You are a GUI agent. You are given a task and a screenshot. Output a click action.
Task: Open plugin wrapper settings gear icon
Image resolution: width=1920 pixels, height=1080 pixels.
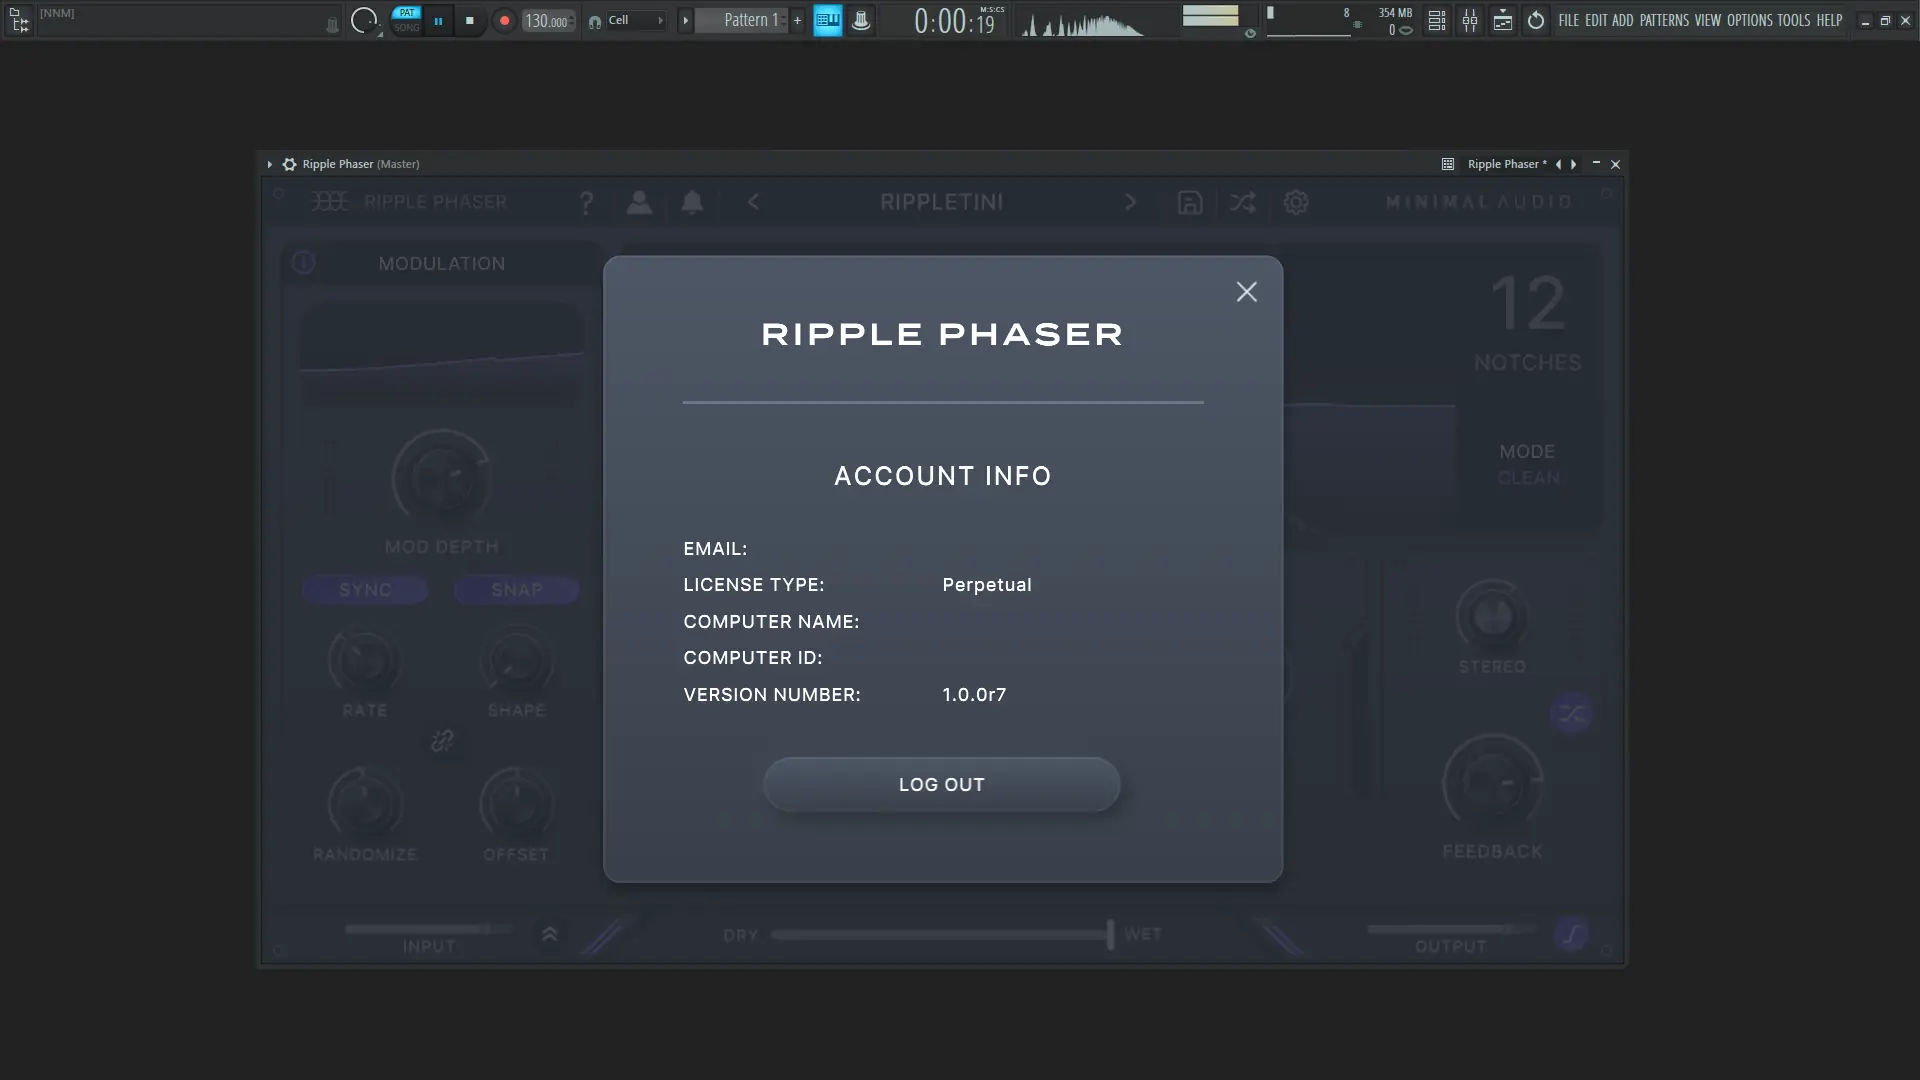point(289,164)
